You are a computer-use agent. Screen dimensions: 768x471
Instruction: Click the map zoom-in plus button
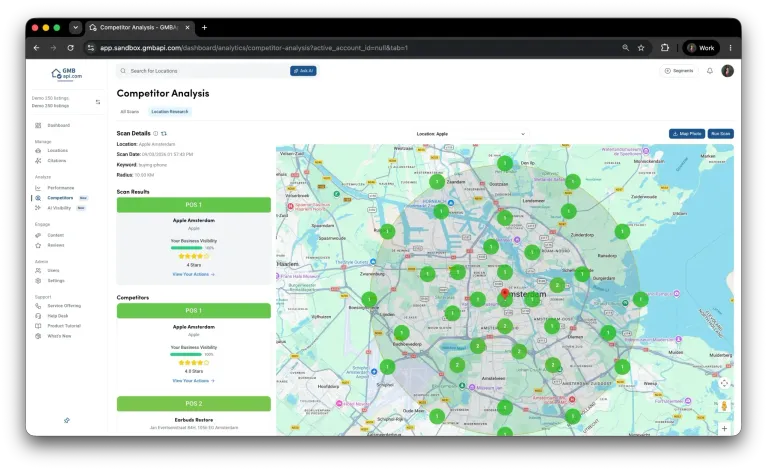click(x=724, y=428)
